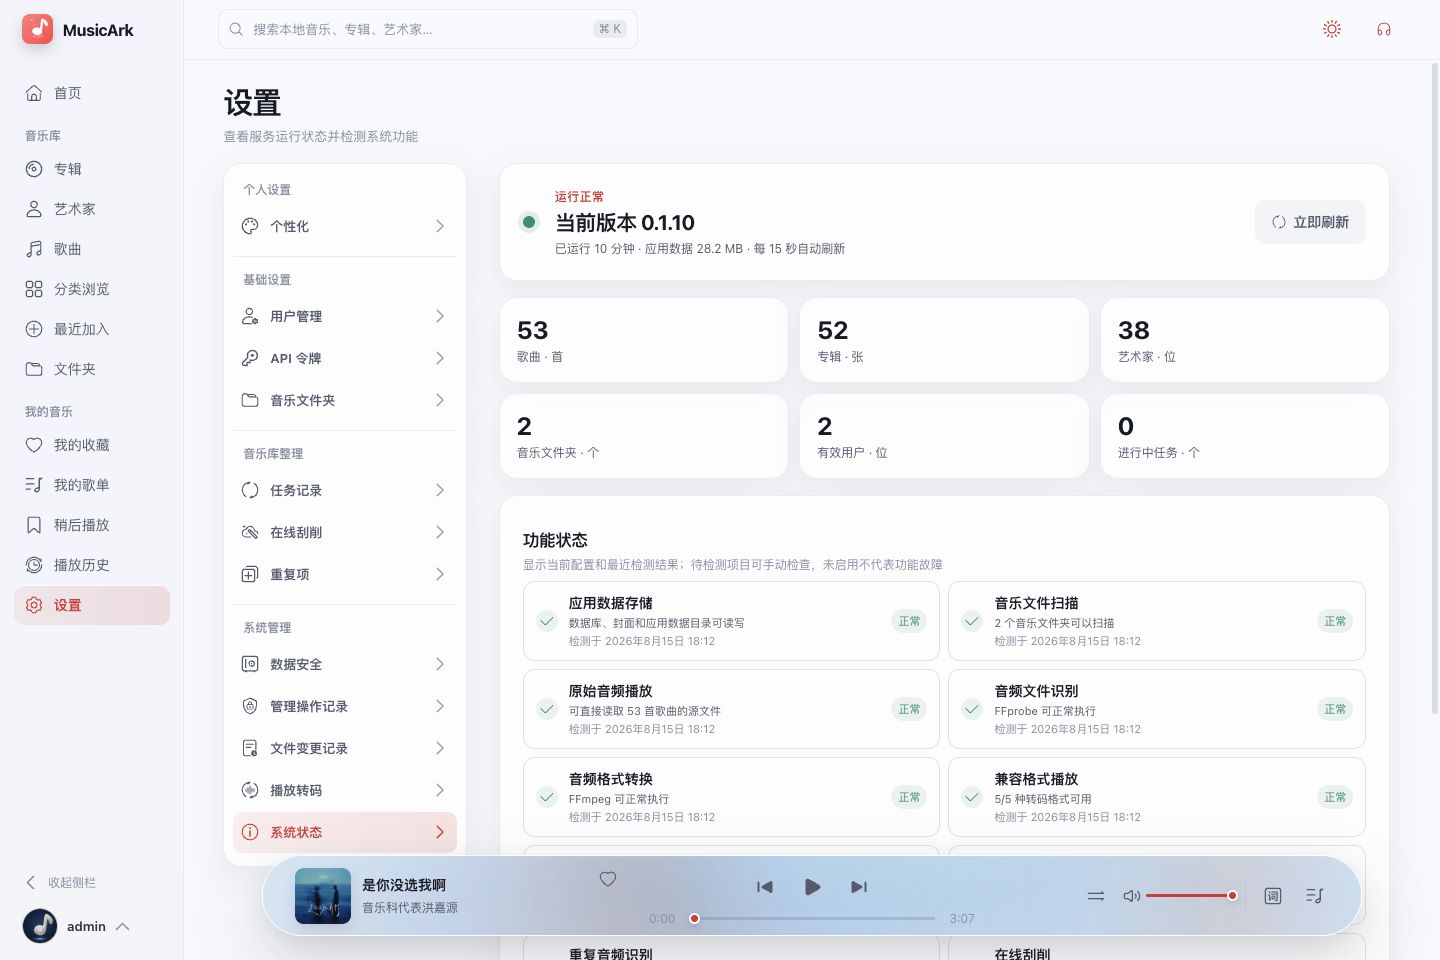
Task: Click the 重复项 duplicate icon
Action: 250,574
